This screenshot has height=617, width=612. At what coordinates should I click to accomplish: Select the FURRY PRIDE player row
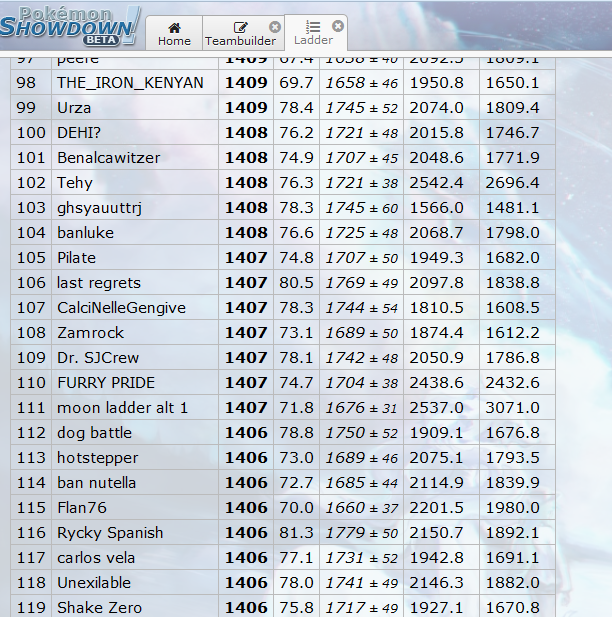(x=107, y=383)
